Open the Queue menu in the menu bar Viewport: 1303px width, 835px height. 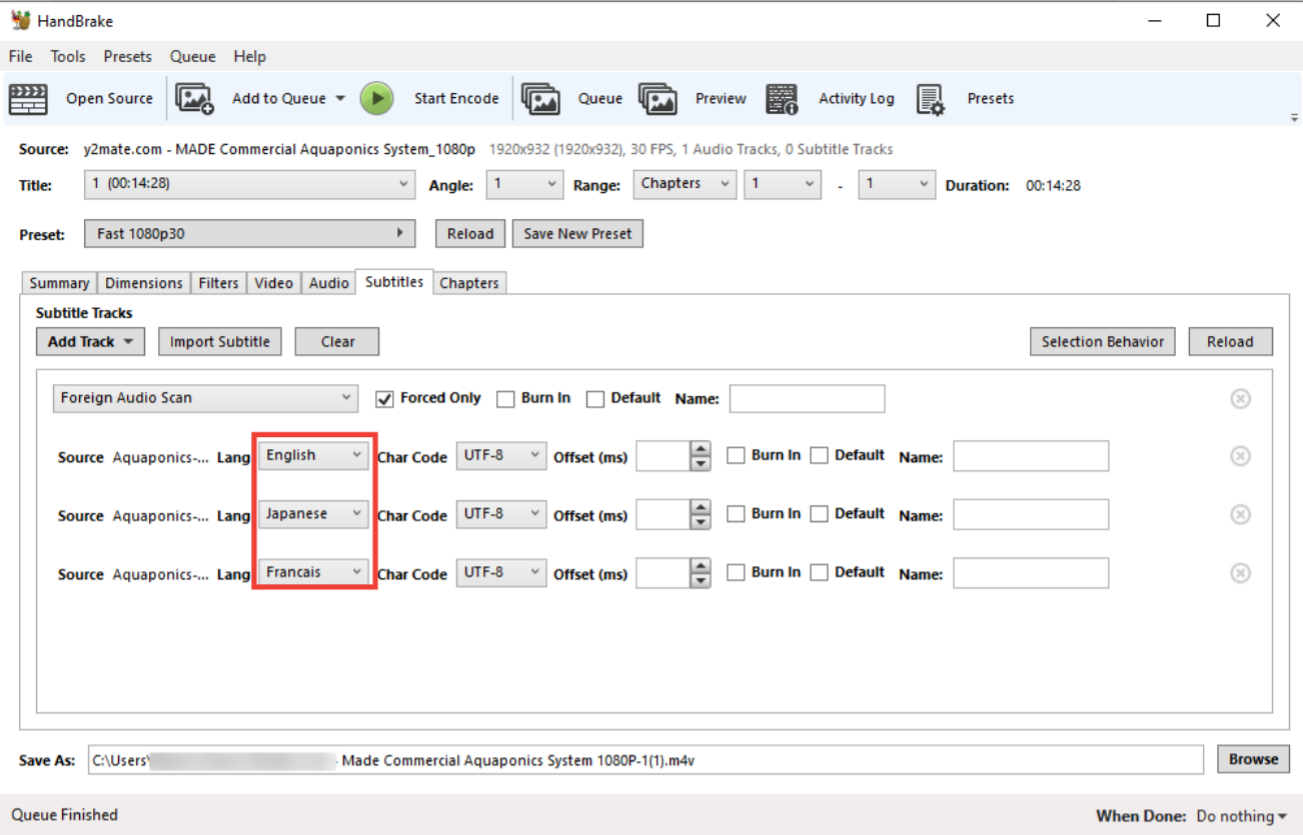coord(192,57)
